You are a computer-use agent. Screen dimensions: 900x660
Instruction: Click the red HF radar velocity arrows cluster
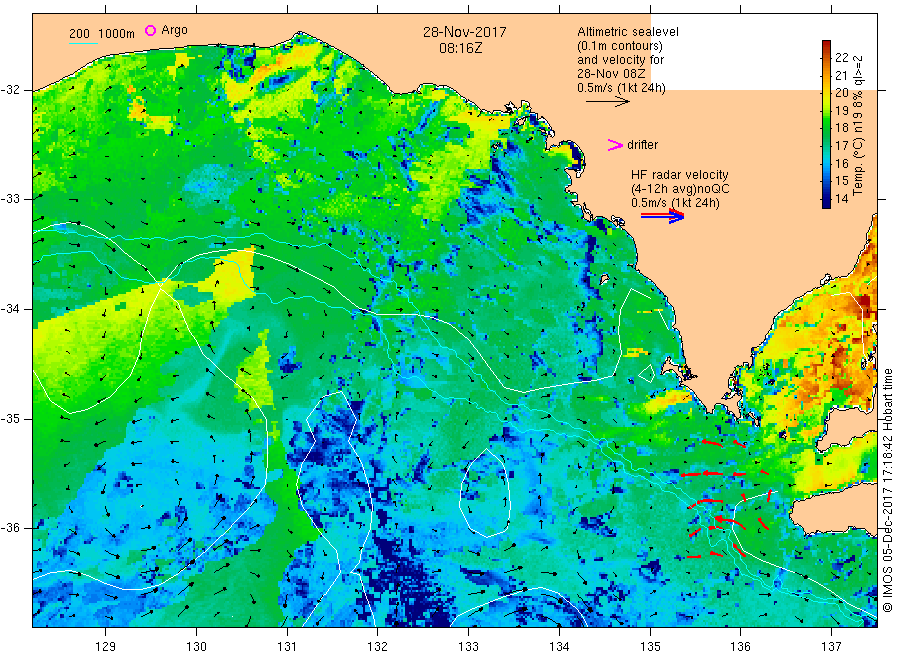tap(728, 499)
